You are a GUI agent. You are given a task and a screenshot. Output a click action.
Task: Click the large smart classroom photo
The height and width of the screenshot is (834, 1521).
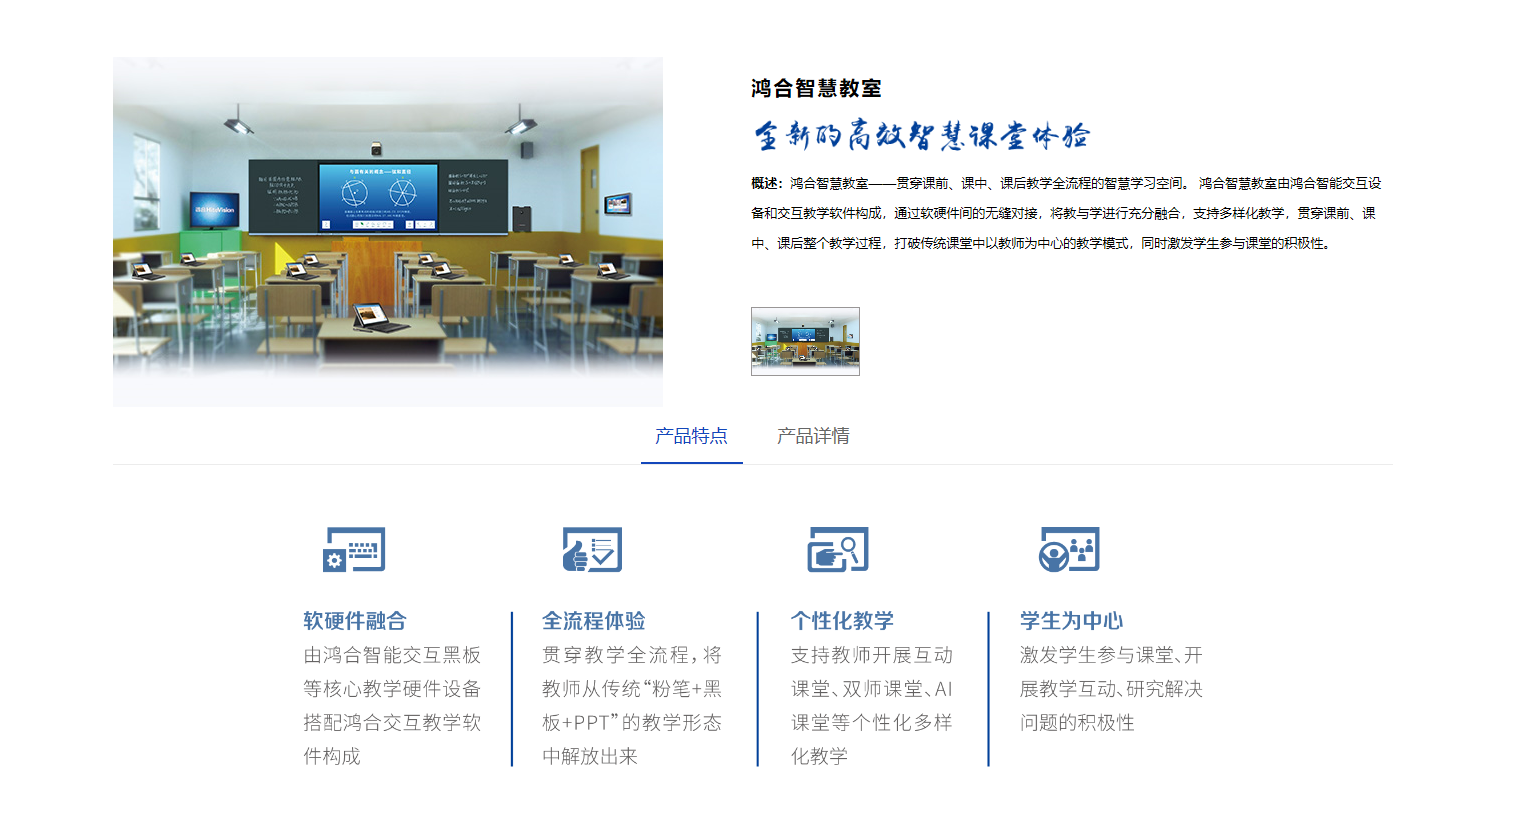[x=388, y=232]
